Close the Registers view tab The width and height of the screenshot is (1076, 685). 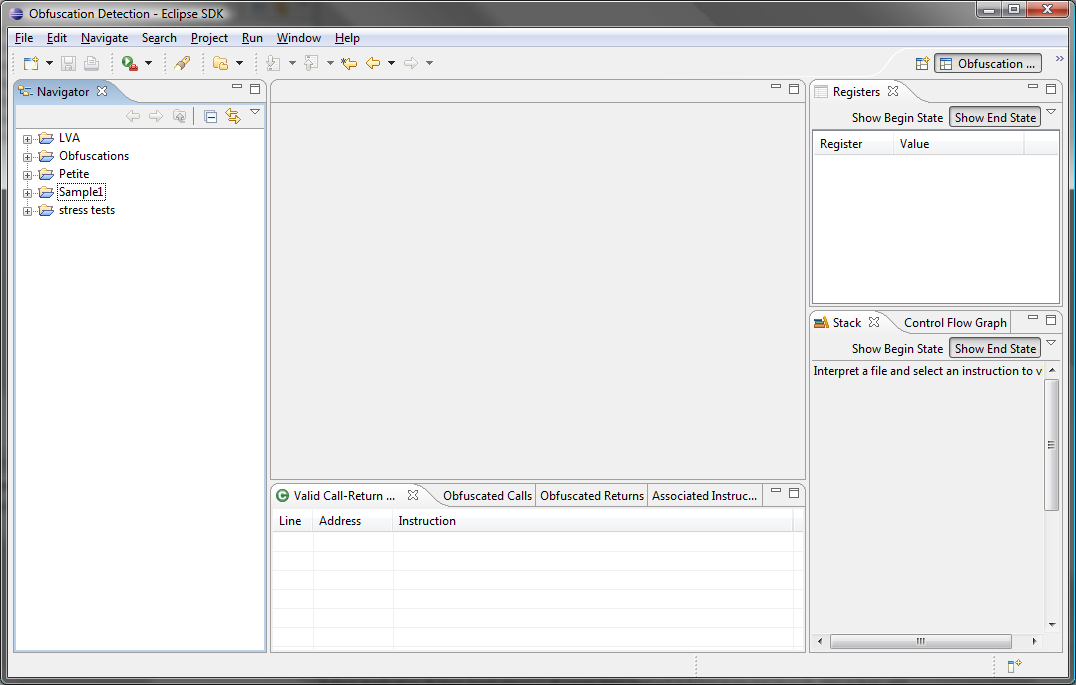[893, 91]
